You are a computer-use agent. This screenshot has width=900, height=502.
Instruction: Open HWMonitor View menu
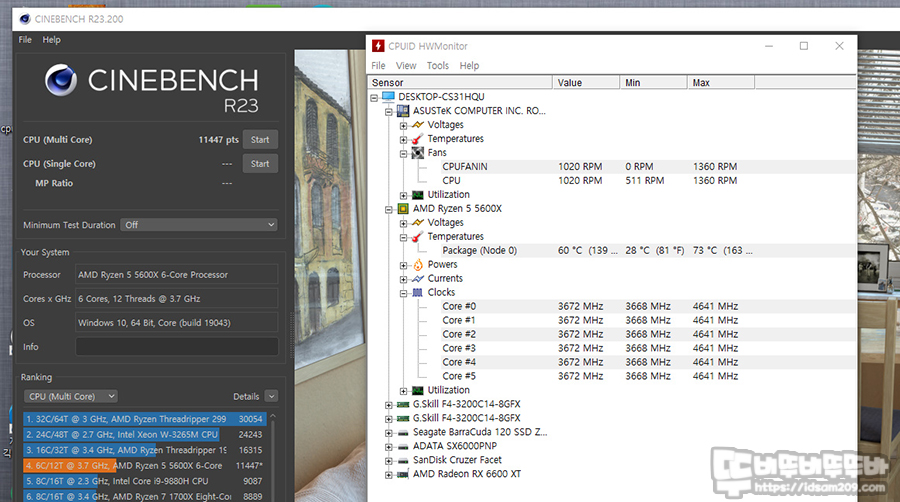406,65
